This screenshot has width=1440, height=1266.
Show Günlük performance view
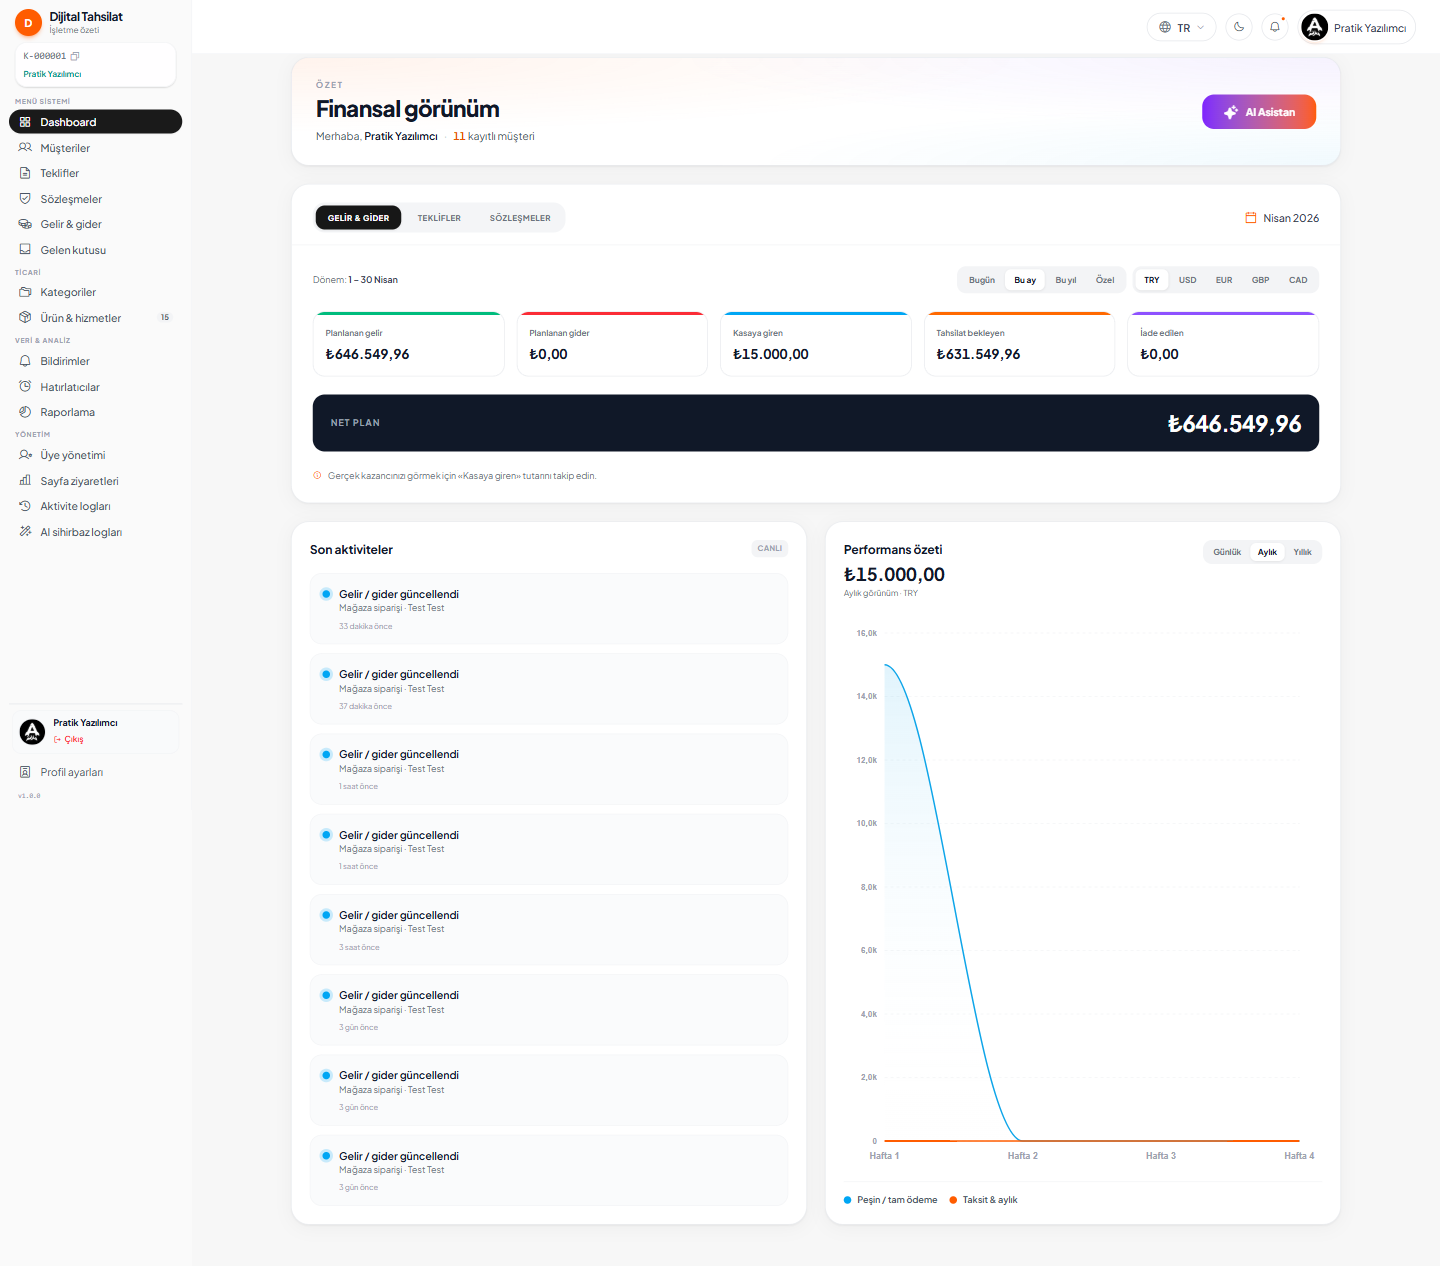(x=1227, y=552)
